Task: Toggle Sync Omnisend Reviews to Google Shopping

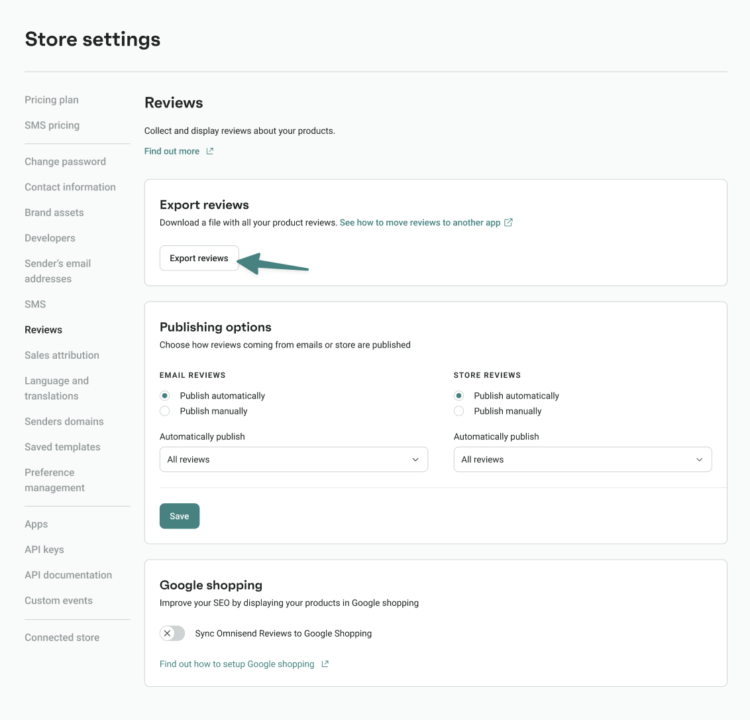Action: coord(172,633)
